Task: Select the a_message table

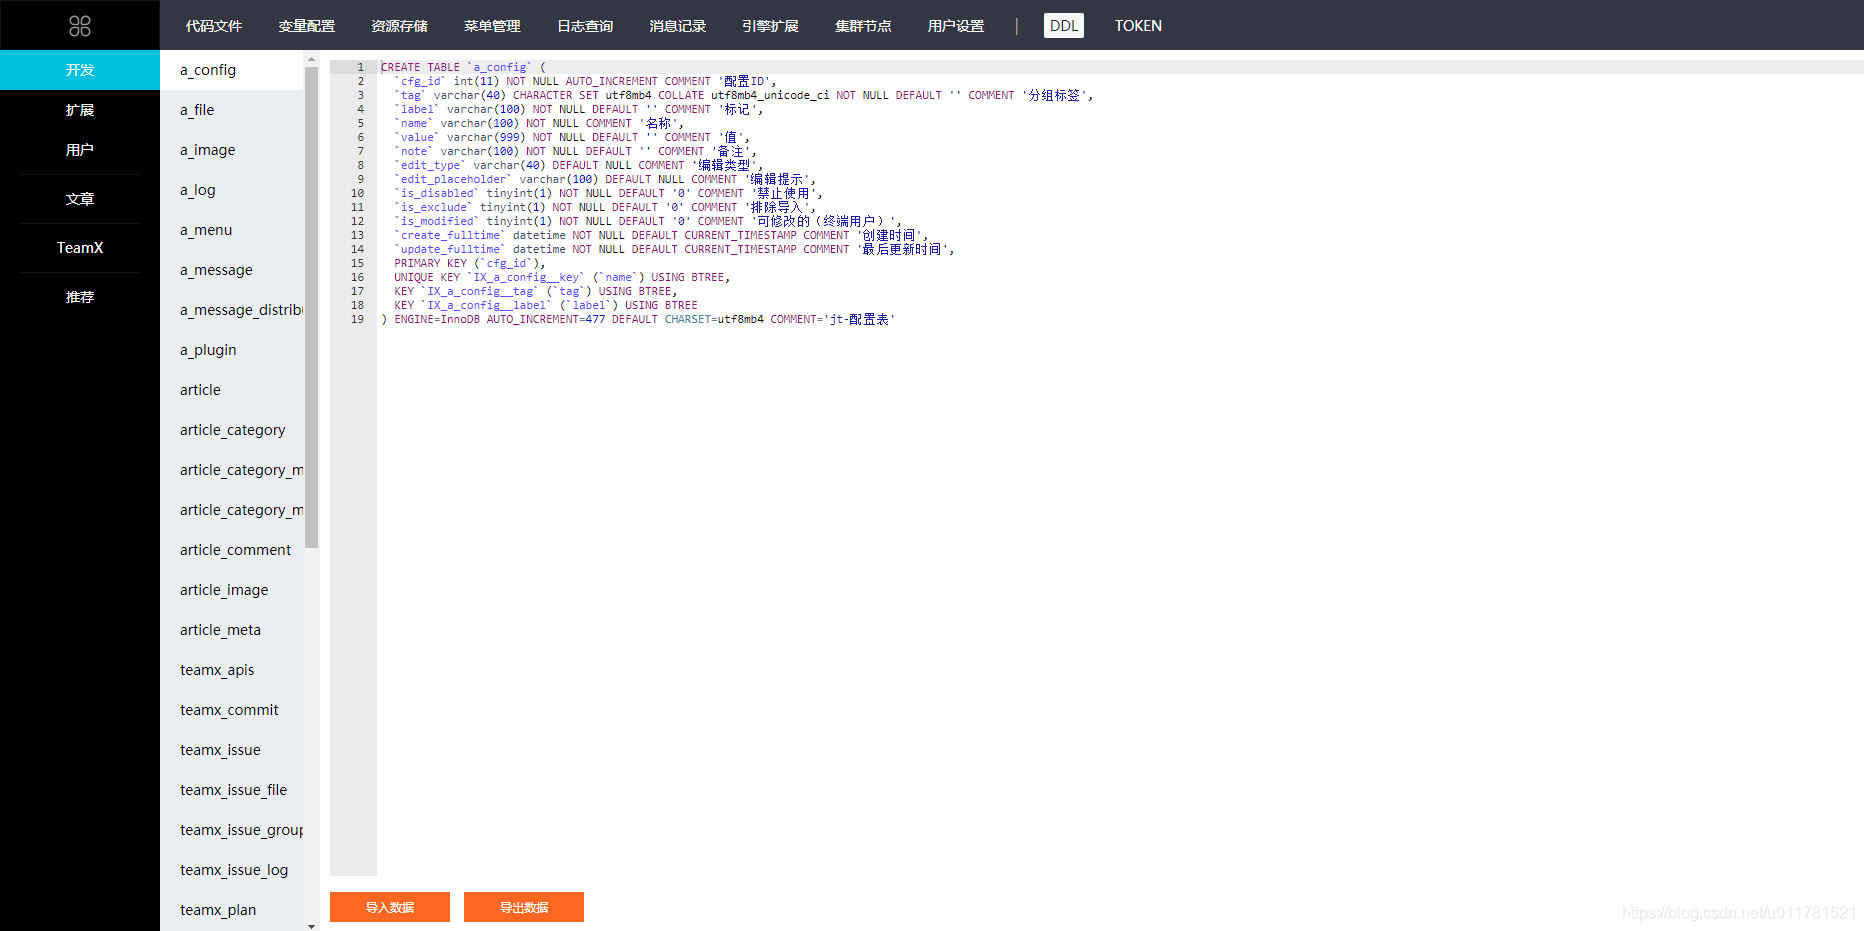Action: click(232, 270)
